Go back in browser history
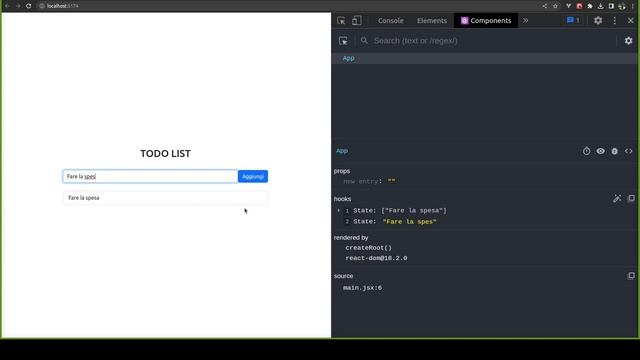The height and width of the screenshot is (360, 640). [7, 6]
